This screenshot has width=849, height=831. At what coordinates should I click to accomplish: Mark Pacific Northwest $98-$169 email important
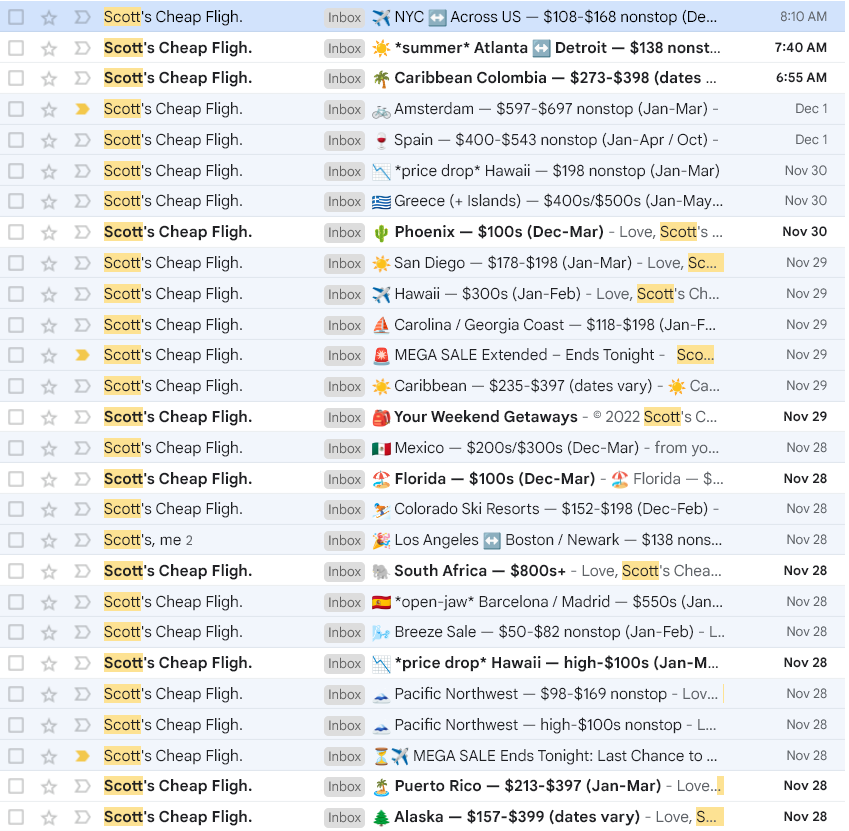point(82,693)
